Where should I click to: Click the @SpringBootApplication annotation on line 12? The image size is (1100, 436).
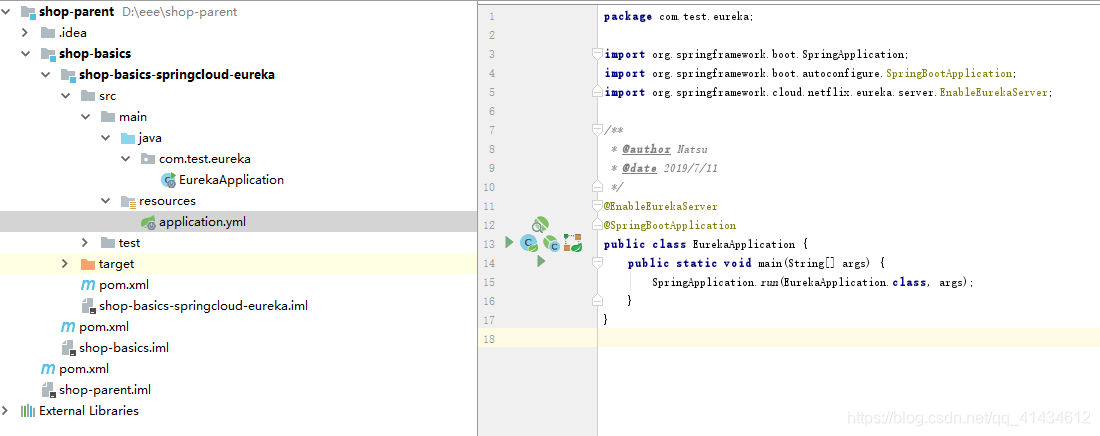tap(670, 225)
